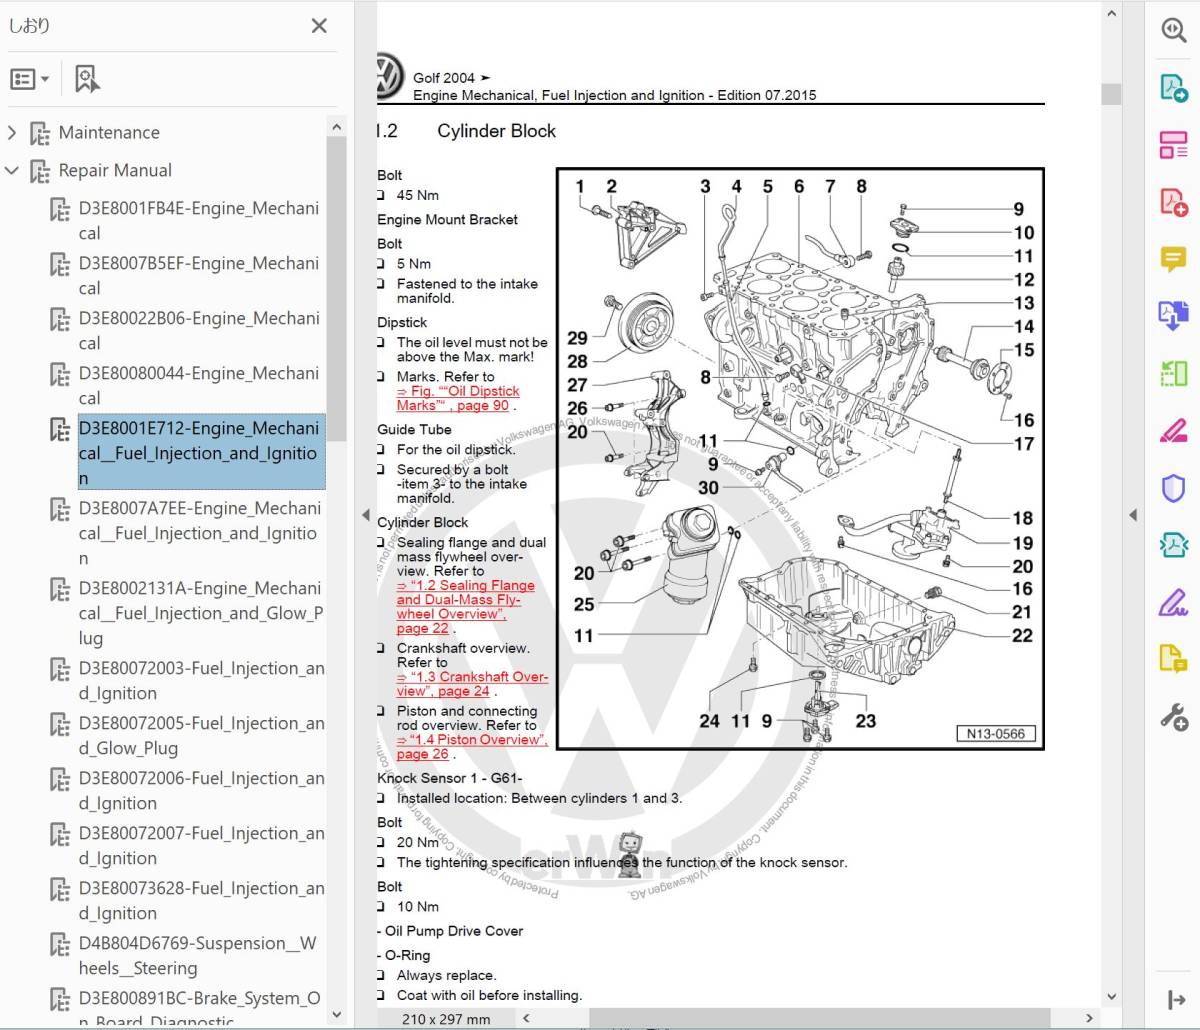
Task: Collapse the left navigation pane arrow
Action: pyautogui.click(x=365, y=515)
